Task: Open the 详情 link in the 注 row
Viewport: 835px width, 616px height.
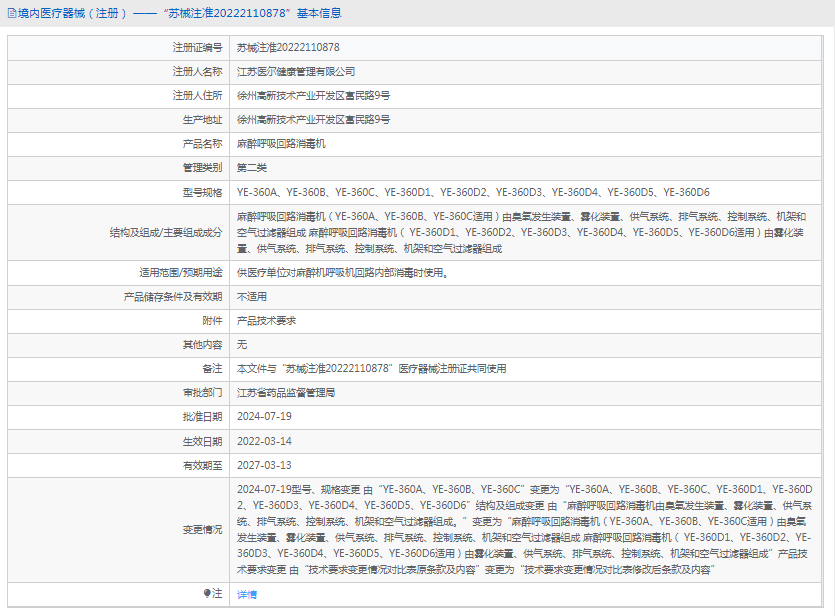Action: (247, 594)
